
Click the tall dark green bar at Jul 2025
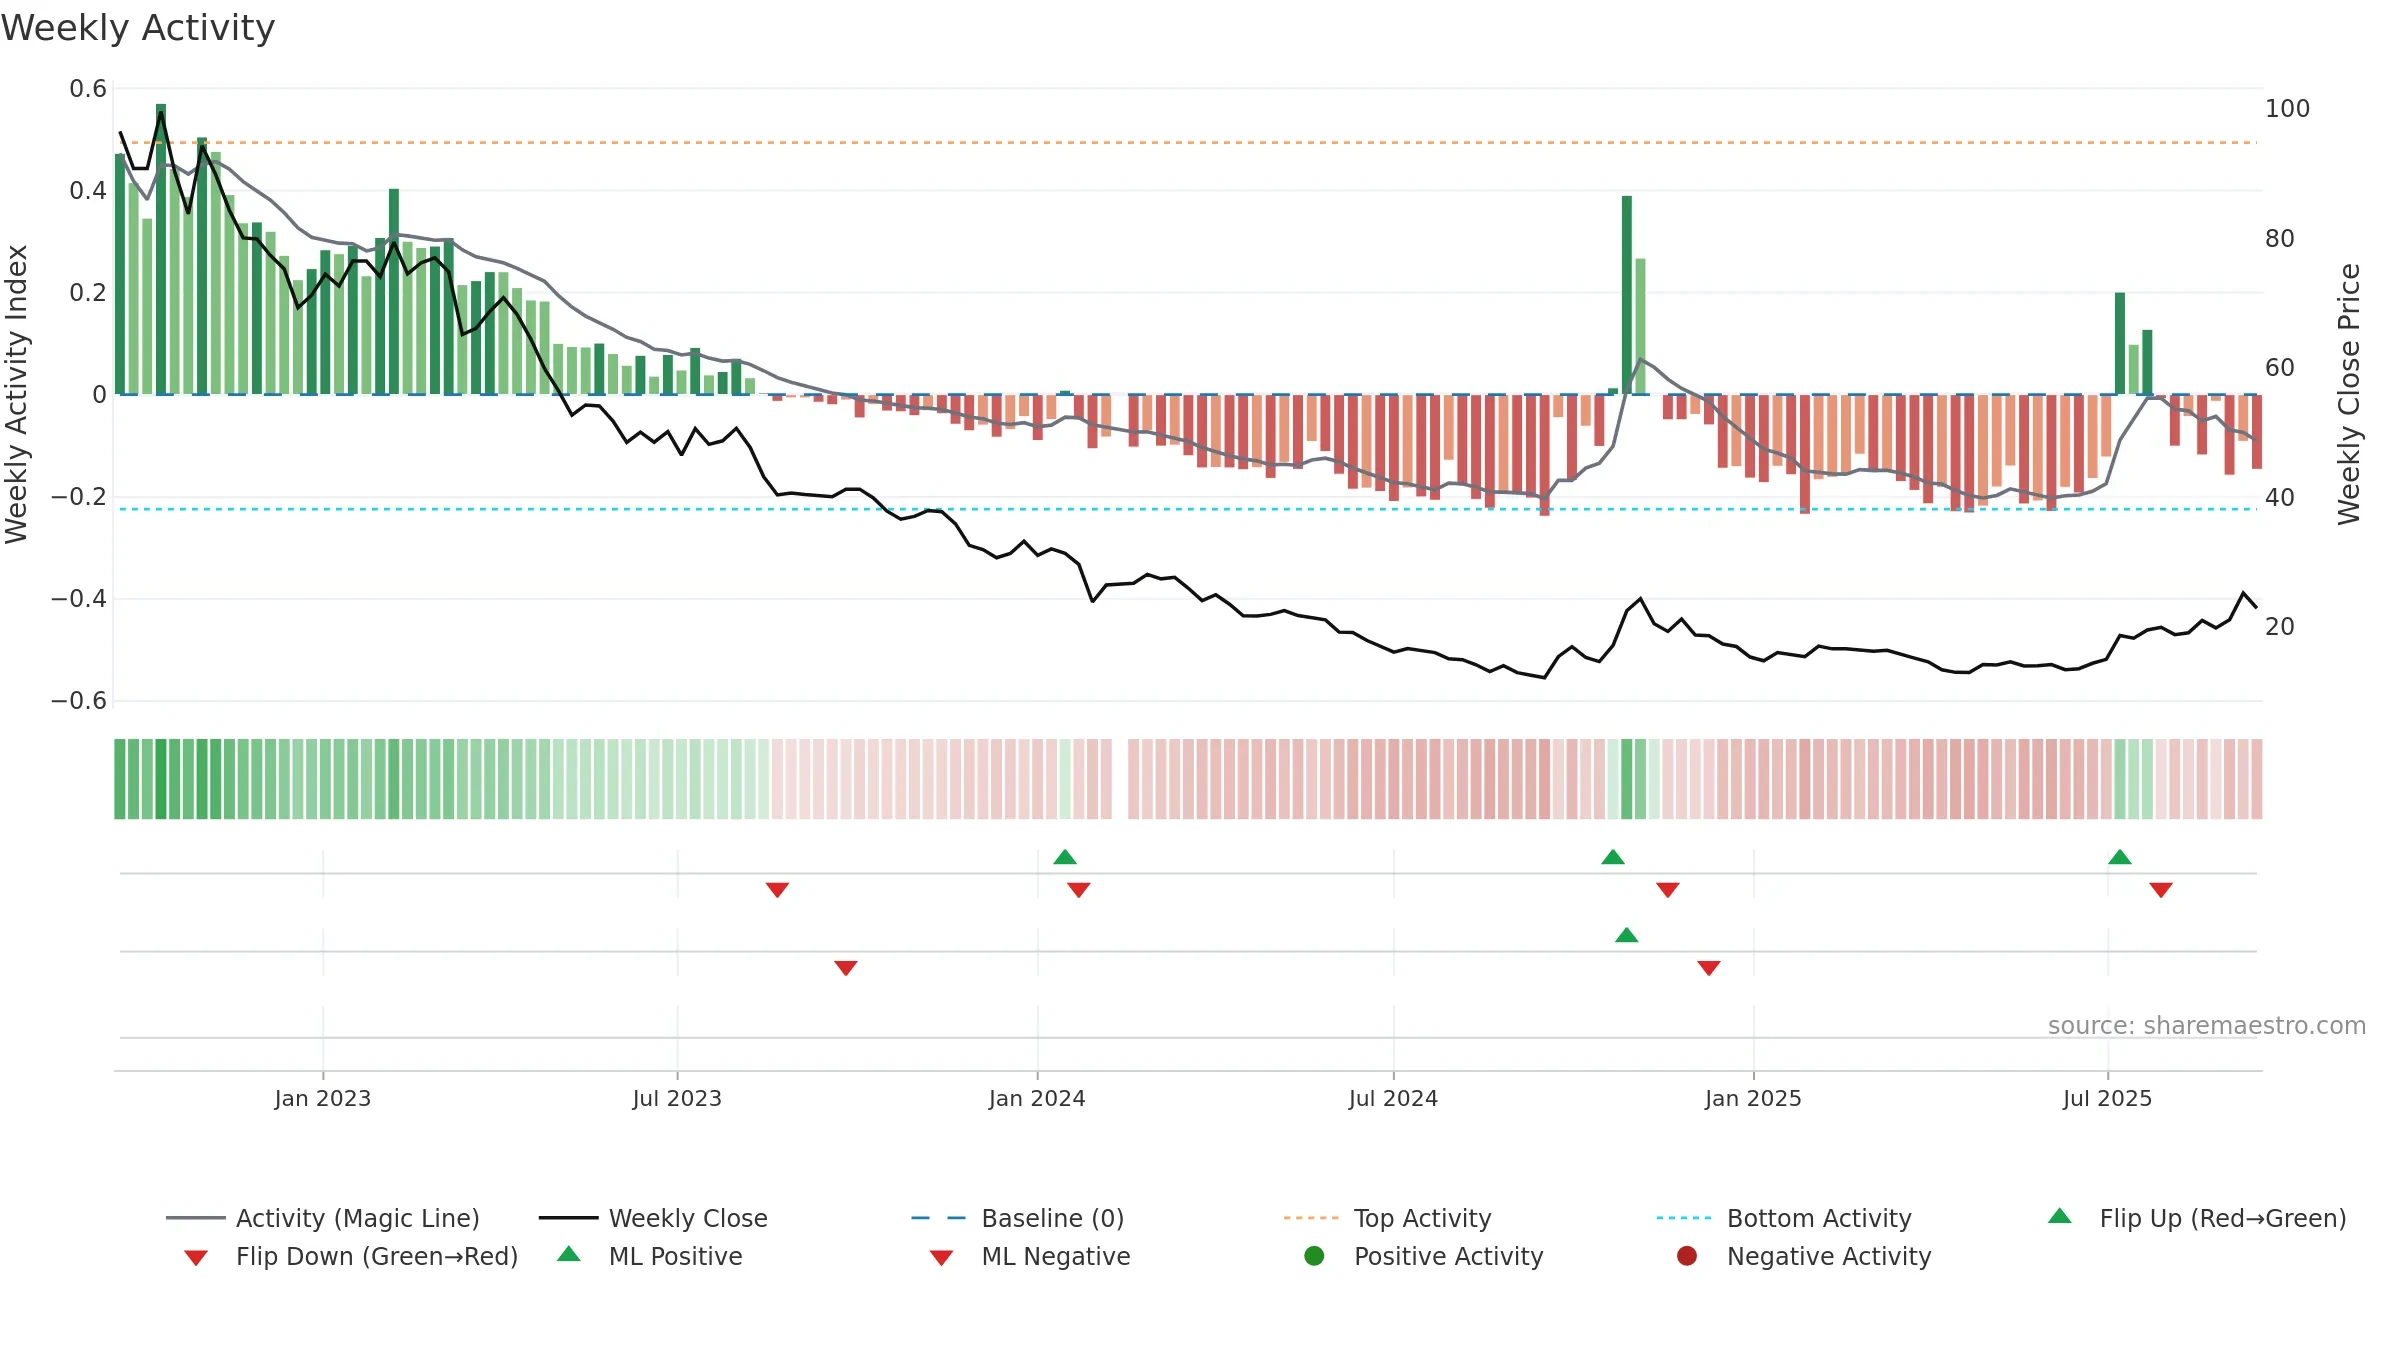(2120, 344)
